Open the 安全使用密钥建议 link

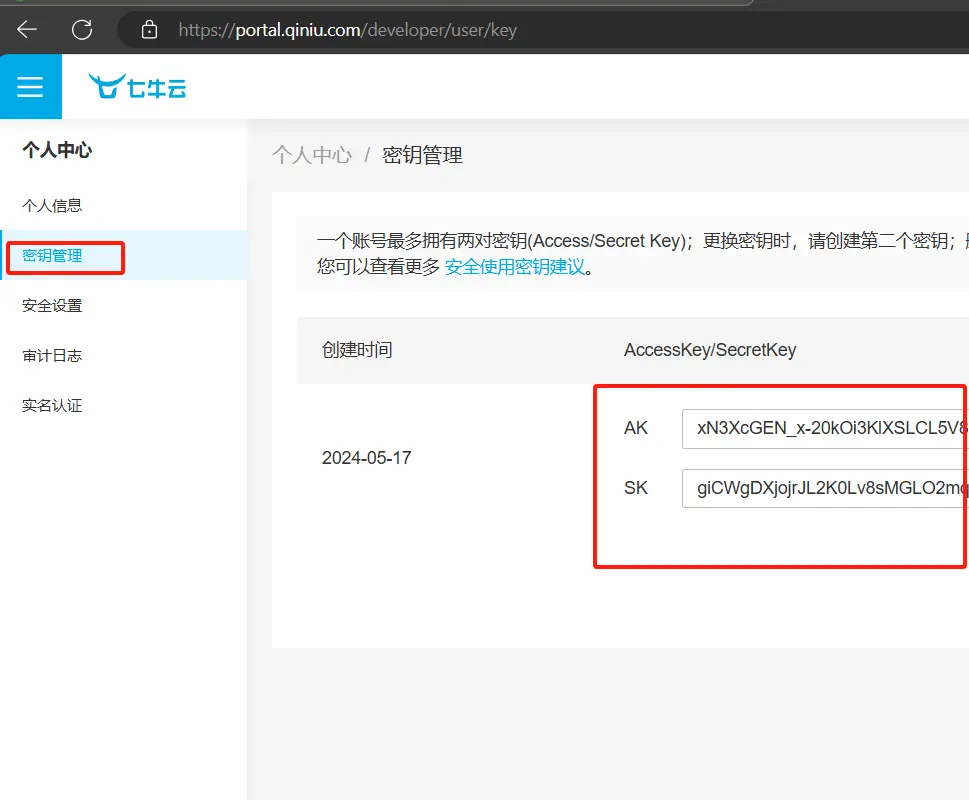[514, 267]
